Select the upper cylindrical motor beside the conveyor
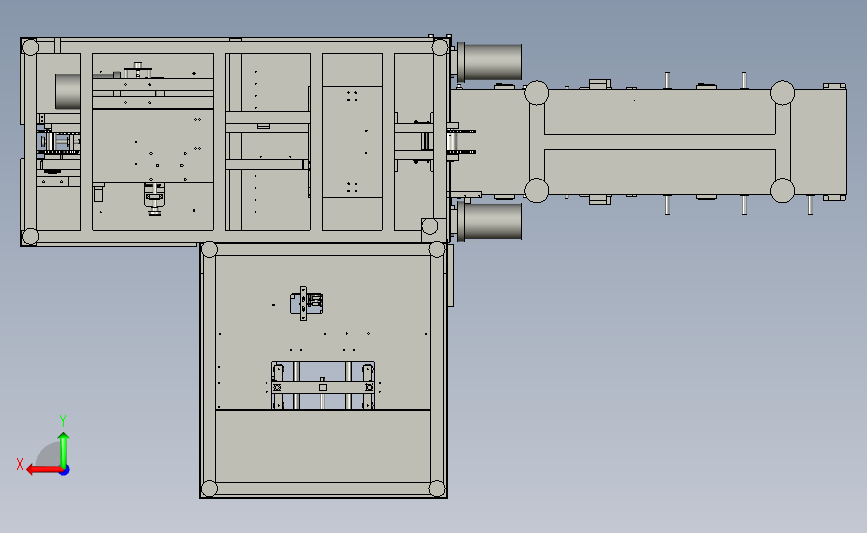The image size is (867, 533). click(489, 62)
